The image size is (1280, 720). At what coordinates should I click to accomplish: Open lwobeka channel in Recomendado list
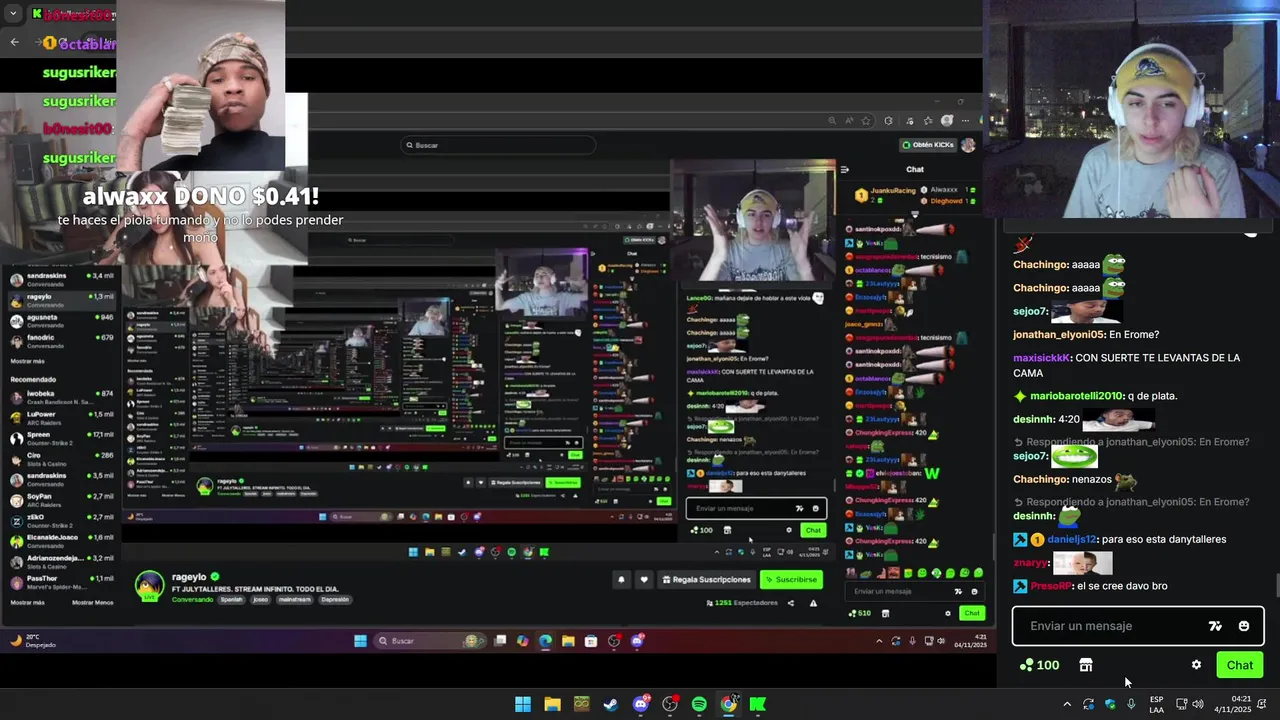tap(60, 396)
